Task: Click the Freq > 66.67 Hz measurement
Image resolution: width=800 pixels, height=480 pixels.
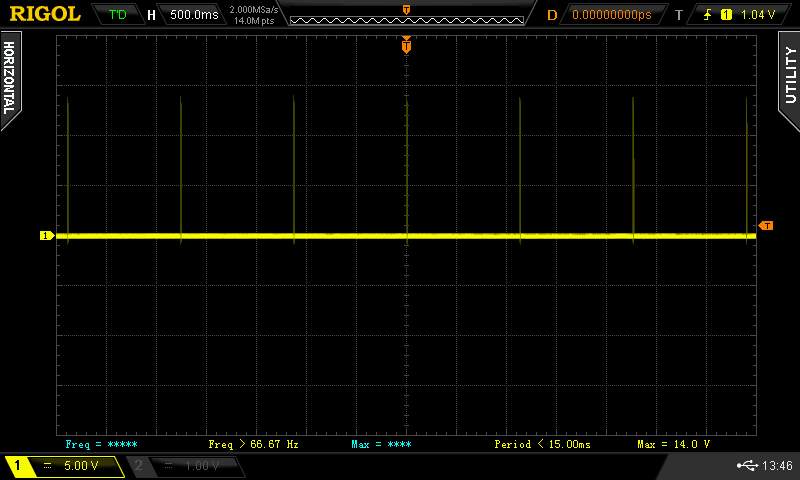Action: point(253,444)
